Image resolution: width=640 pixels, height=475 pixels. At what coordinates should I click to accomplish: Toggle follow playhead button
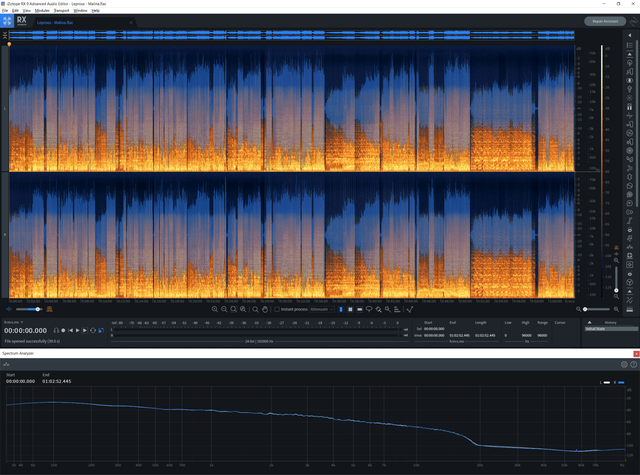pos(101,331)
